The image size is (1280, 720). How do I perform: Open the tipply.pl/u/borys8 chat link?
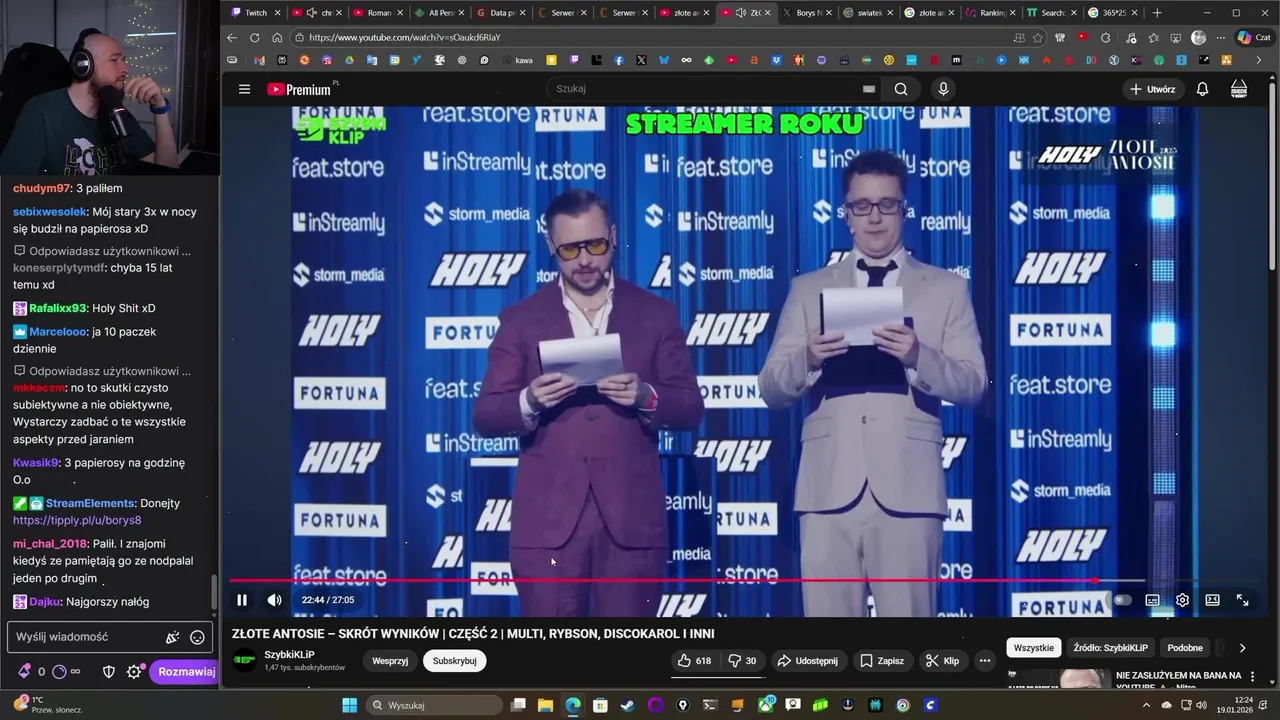(77, 520)
